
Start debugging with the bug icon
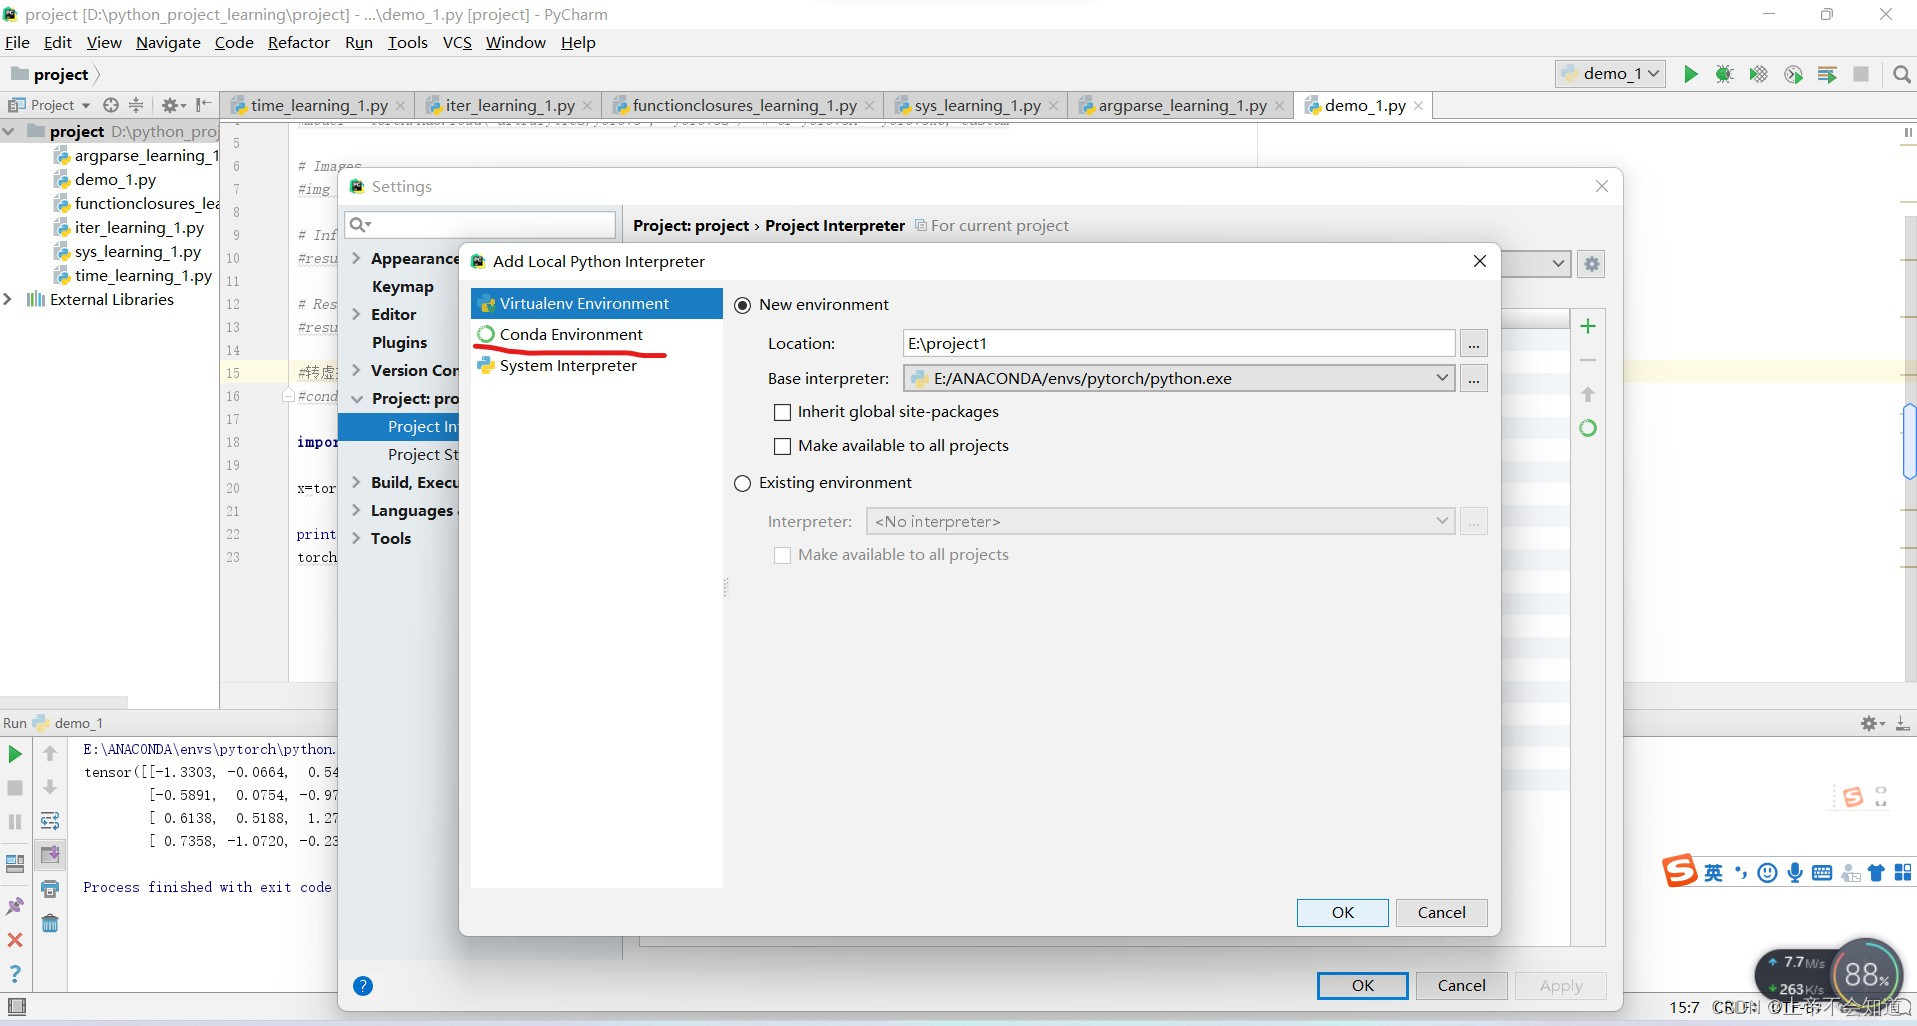coord(1724,74)
